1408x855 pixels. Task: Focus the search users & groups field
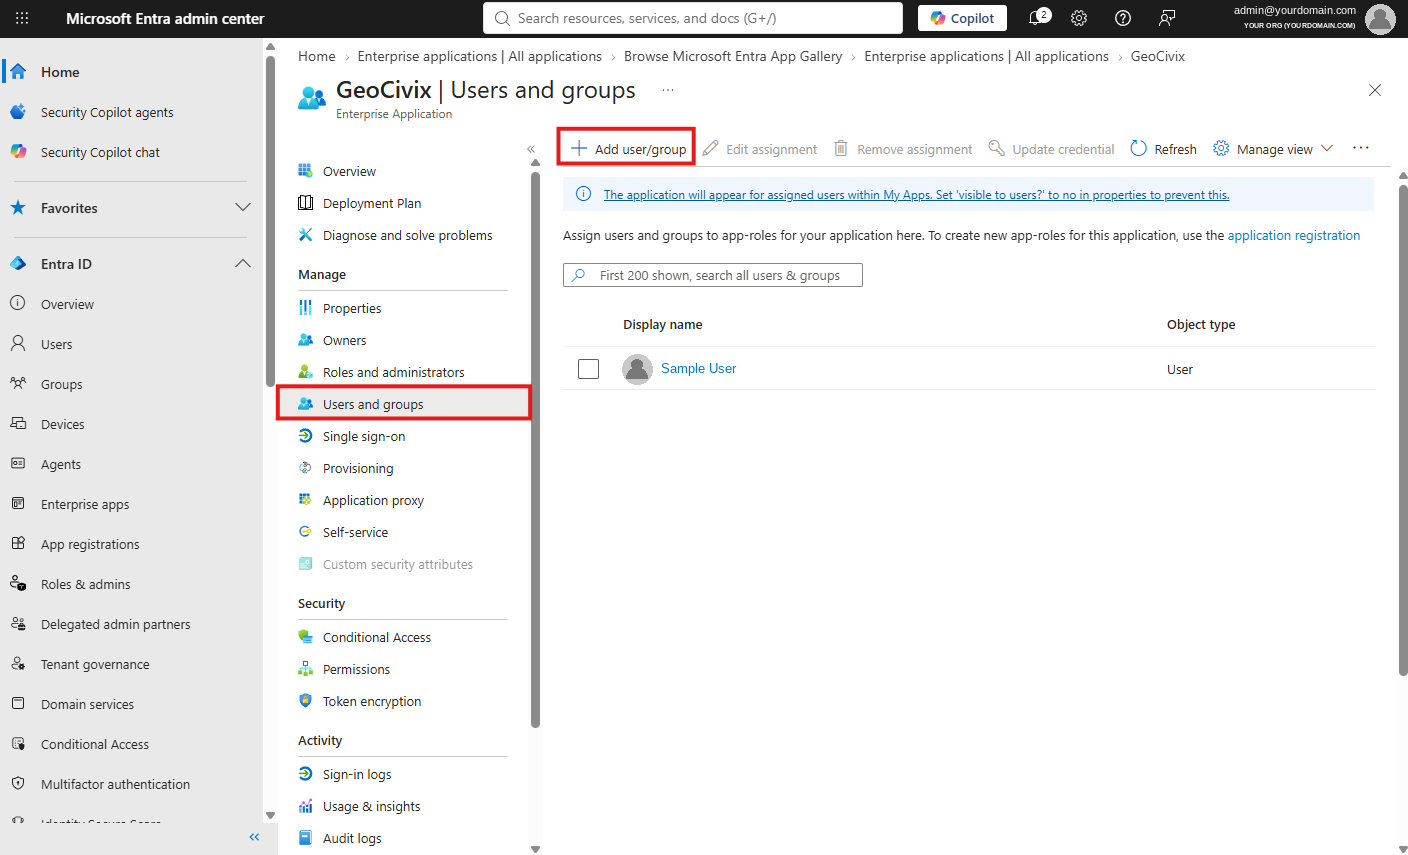click(x=713, y=275)
